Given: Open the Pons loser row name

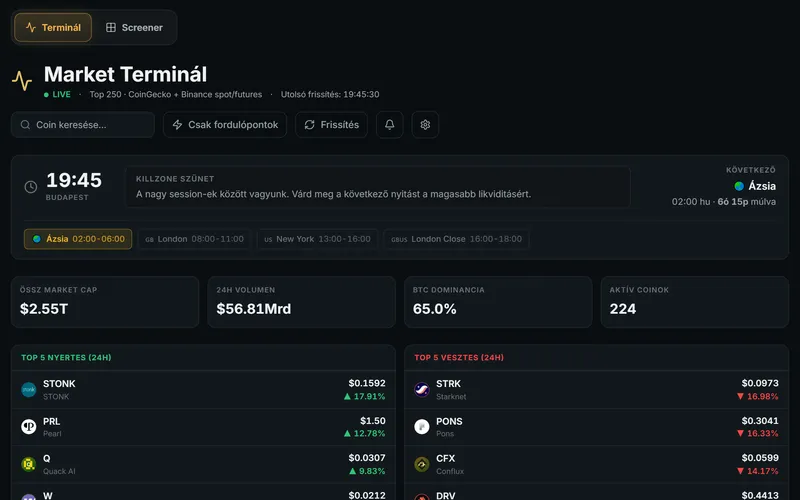Looking at the screenshot, I should point(445,434).
